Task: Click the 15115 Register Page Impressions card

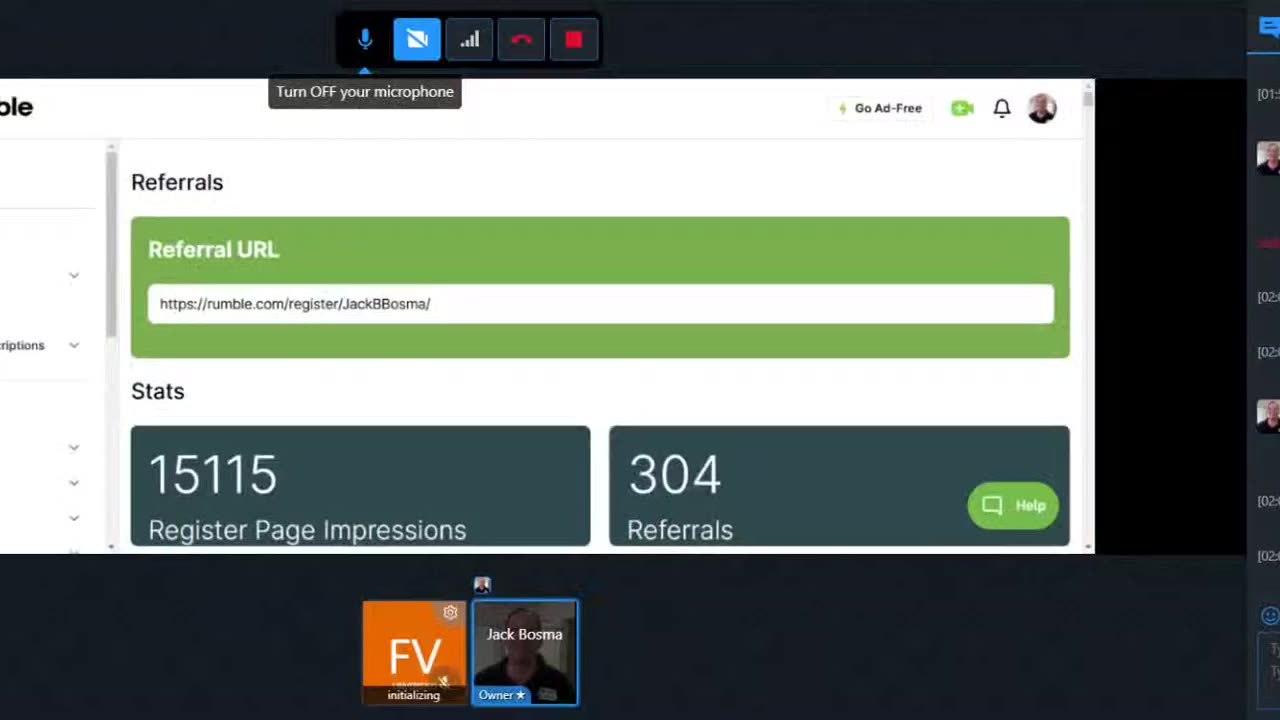Action: 360,486
